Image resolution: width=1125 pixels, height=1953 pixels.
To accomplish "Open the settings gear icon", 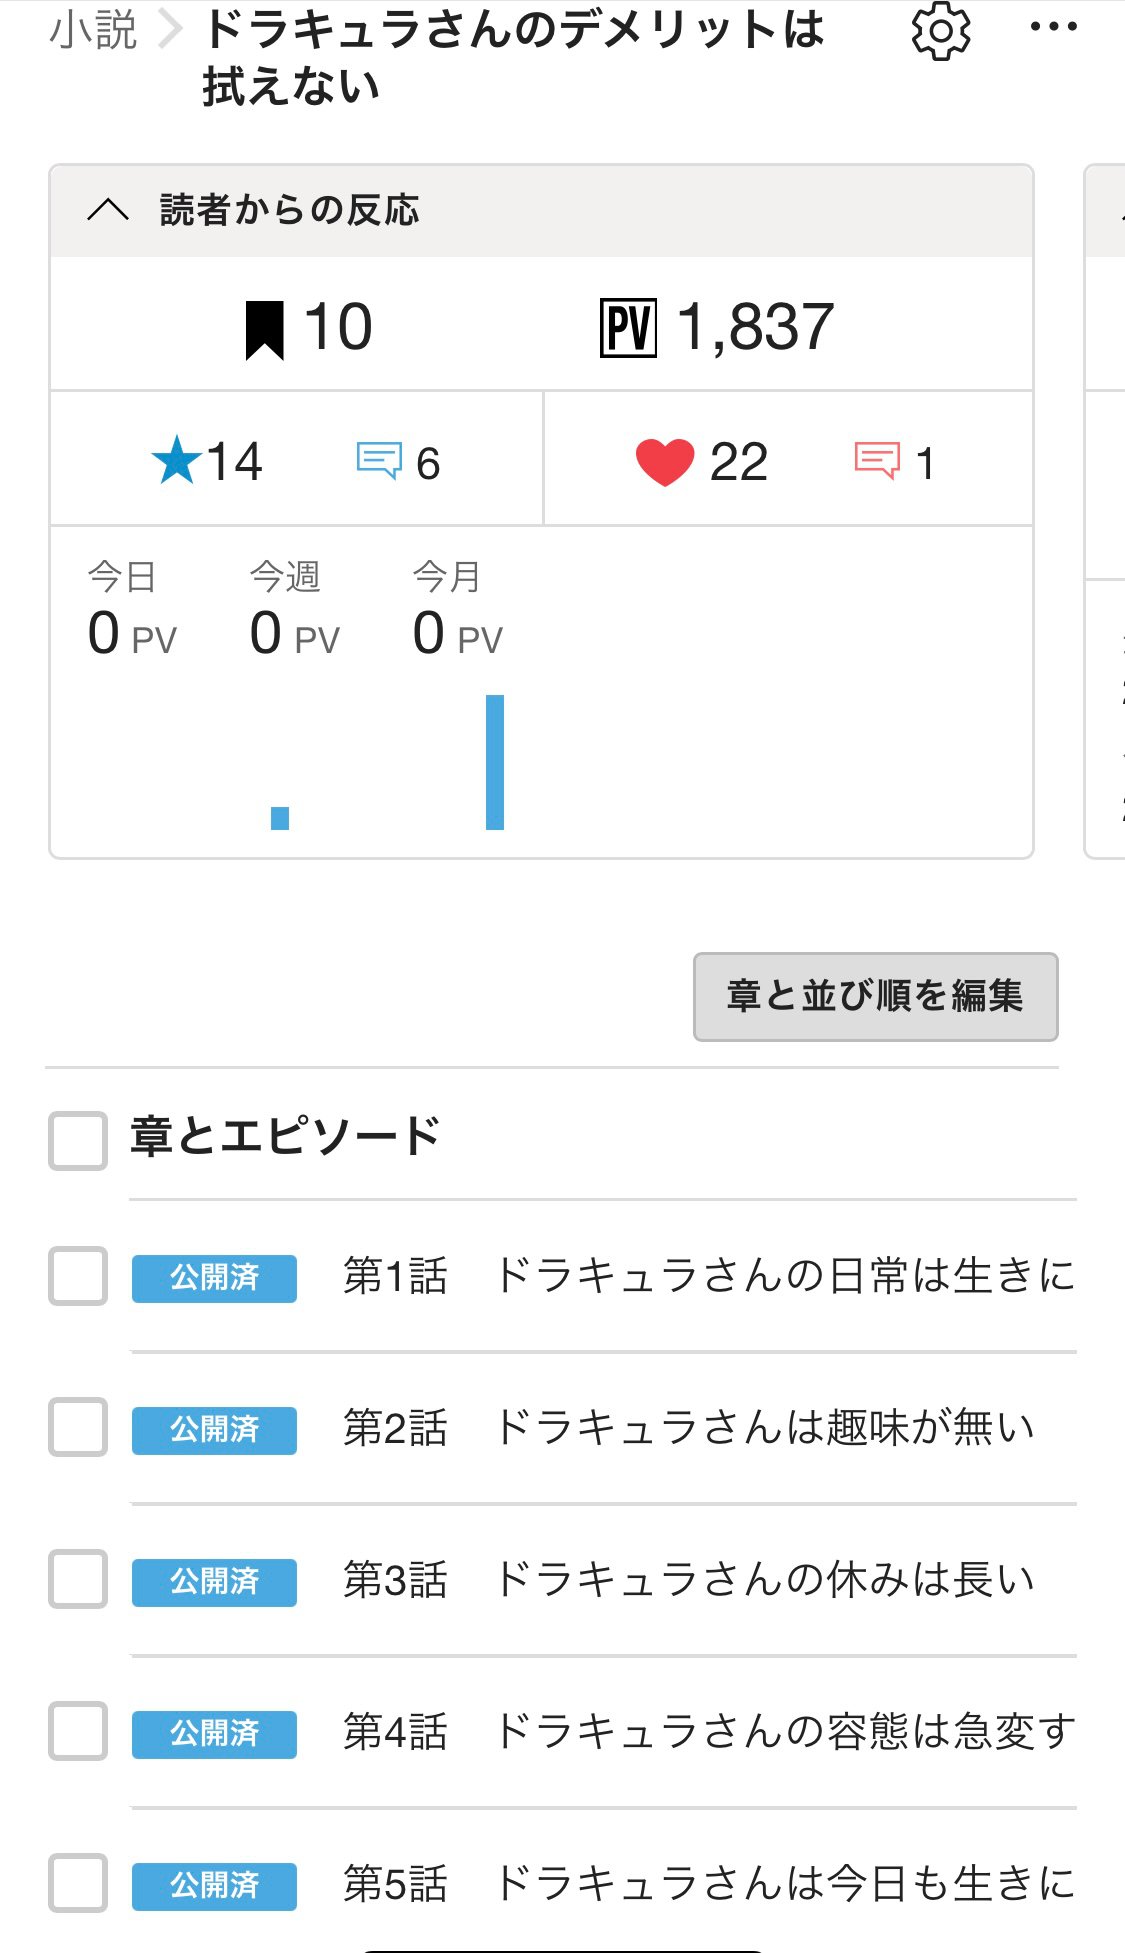I will [x=941, y=31].
